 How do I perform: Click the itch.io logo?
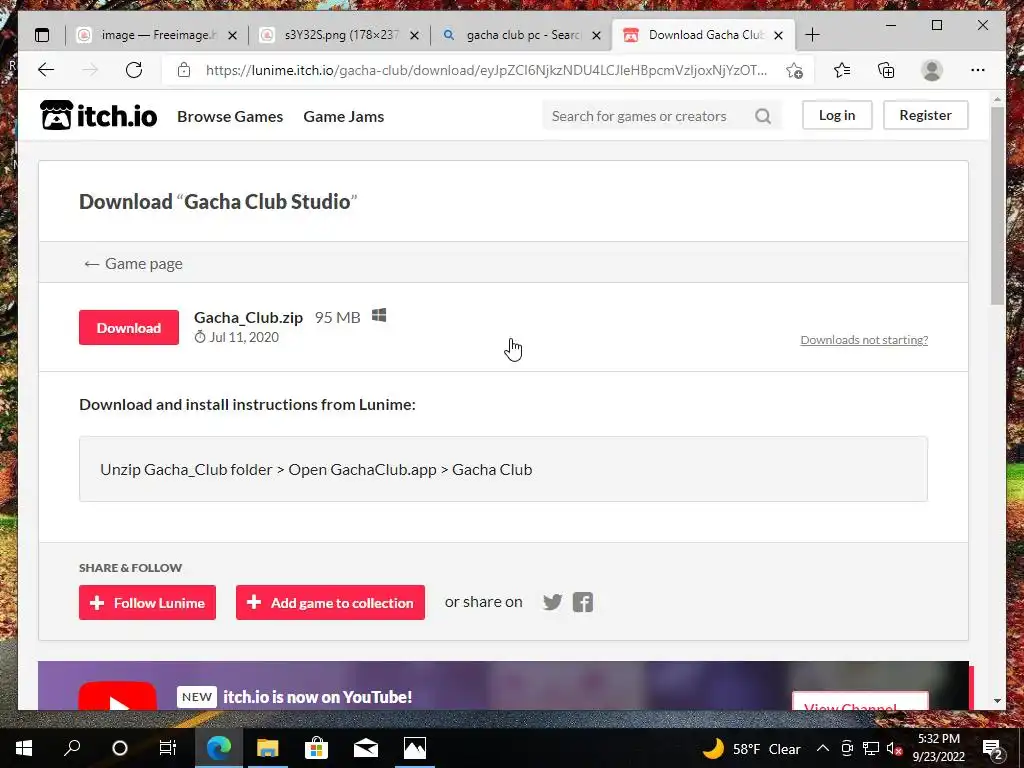pyautogui.click(x=99, y=116)
